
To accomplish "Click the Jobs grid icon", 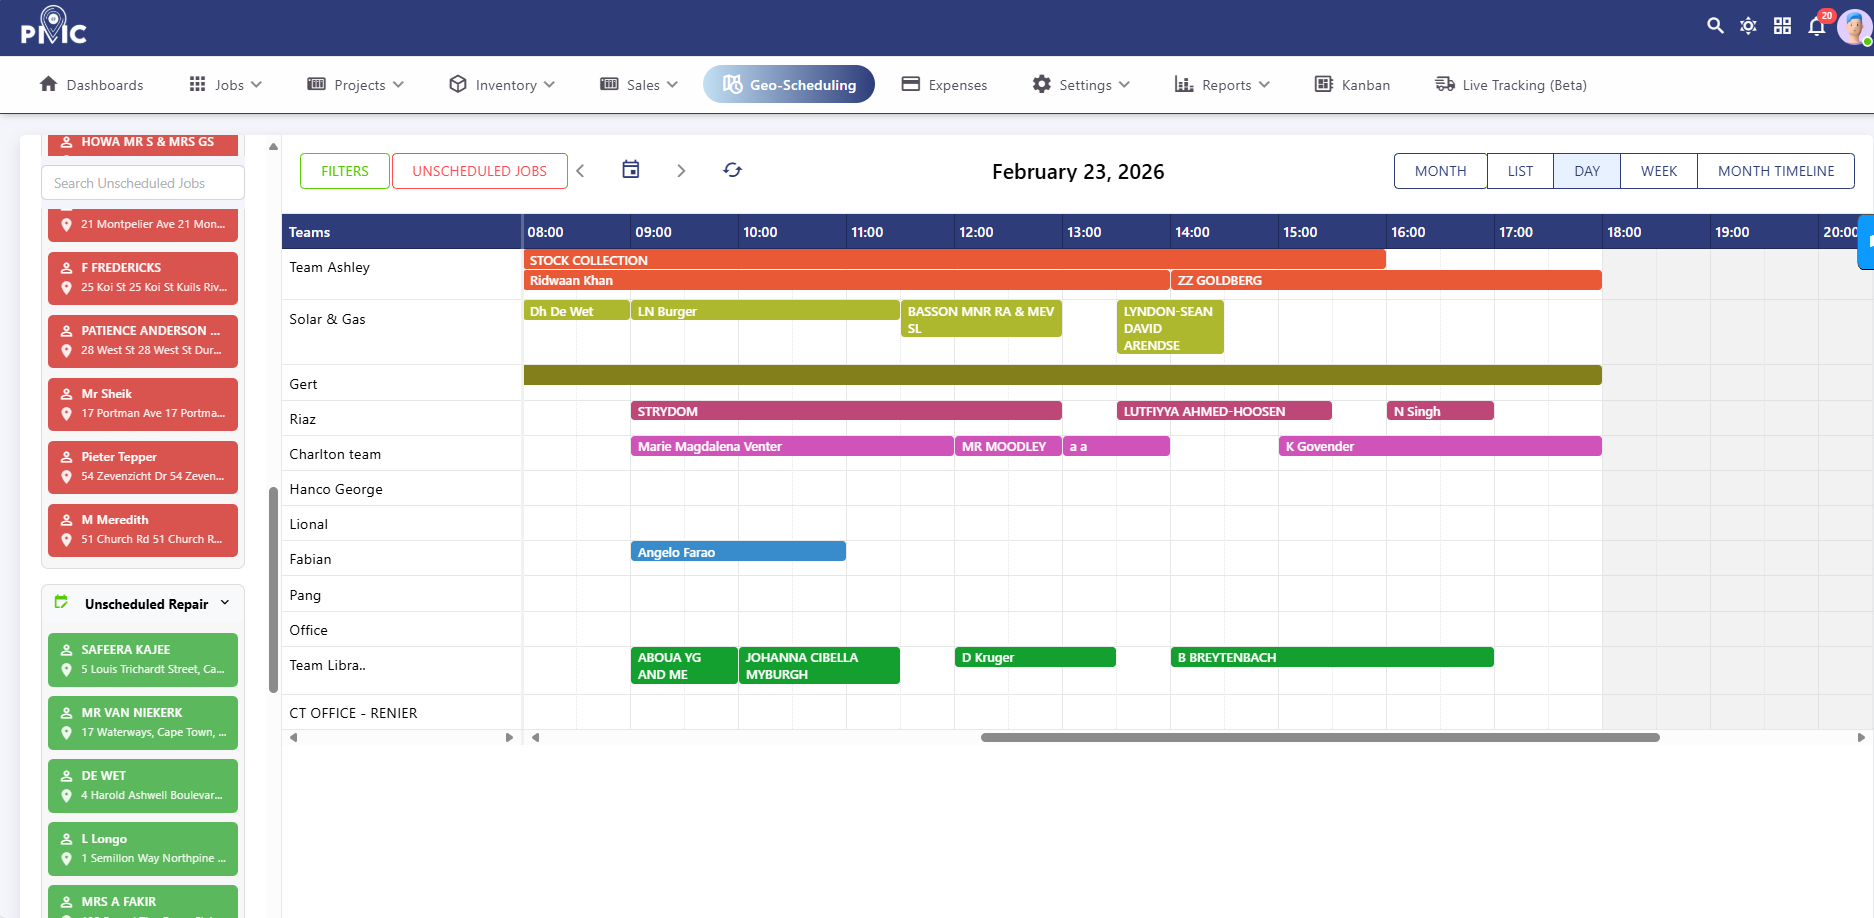I will pyautogui.click(x=198, y=84).
